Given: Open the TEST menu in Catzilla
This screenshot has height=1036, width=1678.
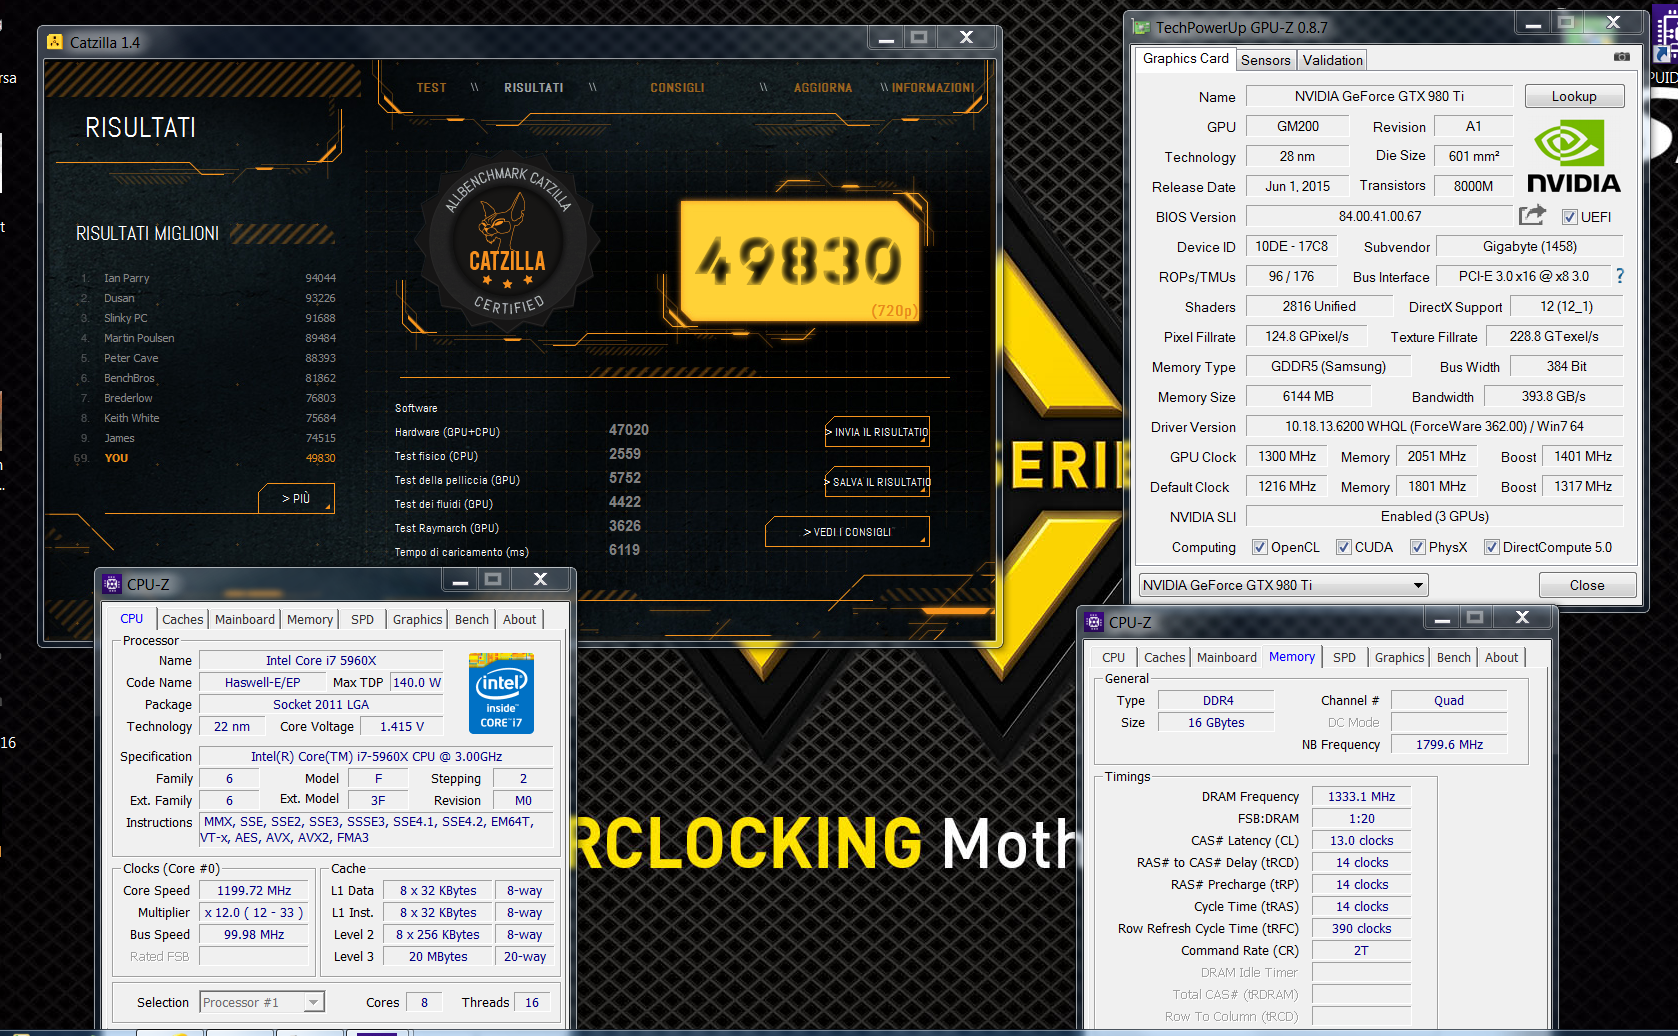Looking at the screenshot, I should click(431, 88).
